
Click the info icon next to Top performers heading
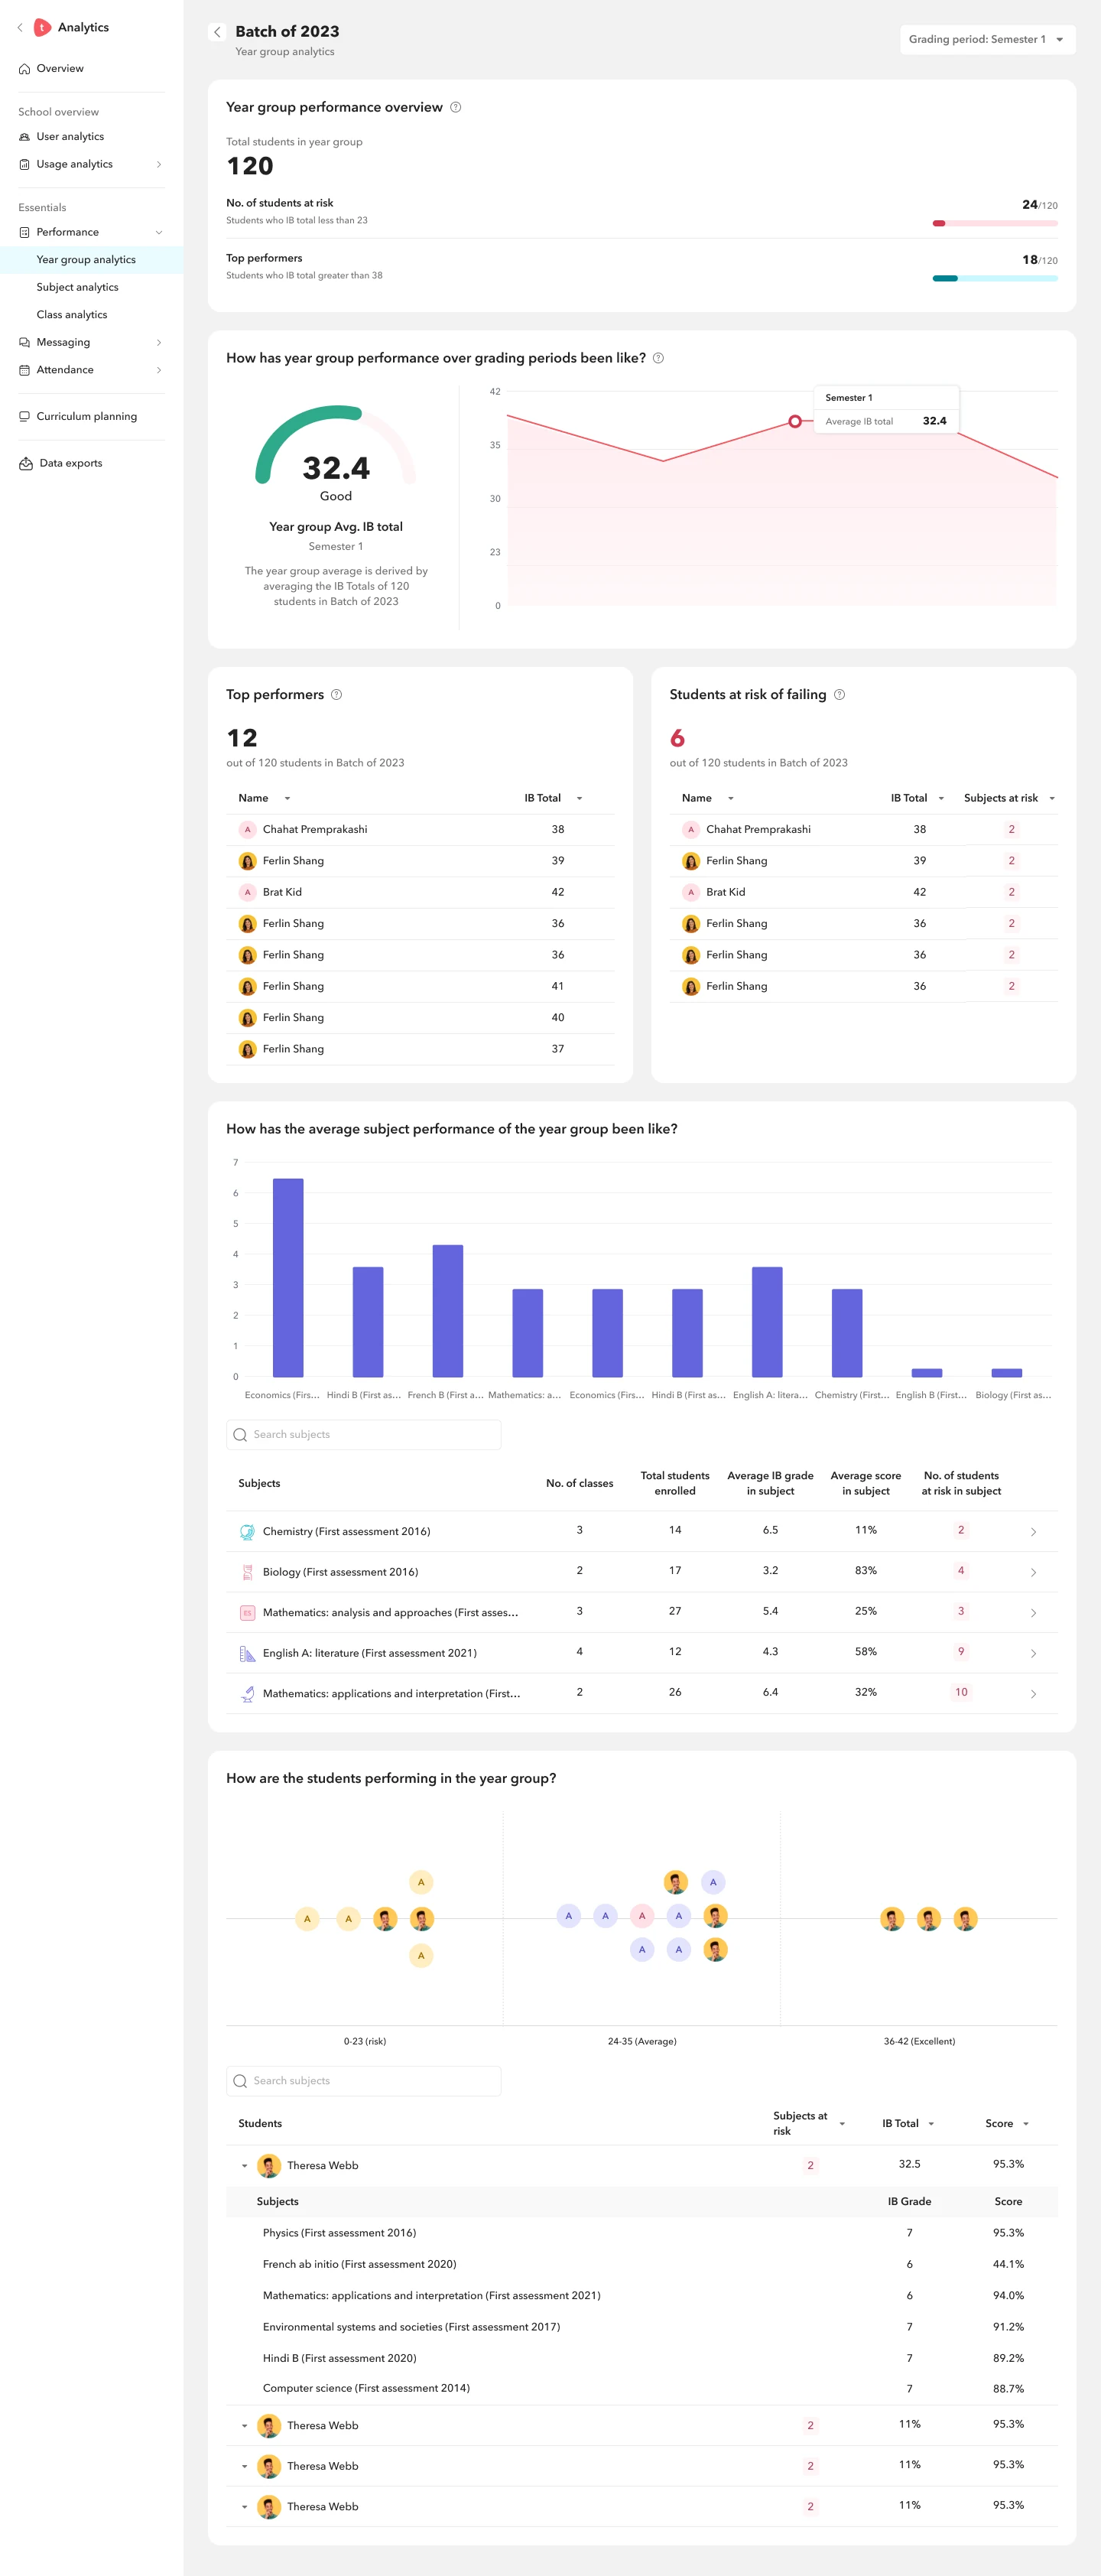(336, 695)
